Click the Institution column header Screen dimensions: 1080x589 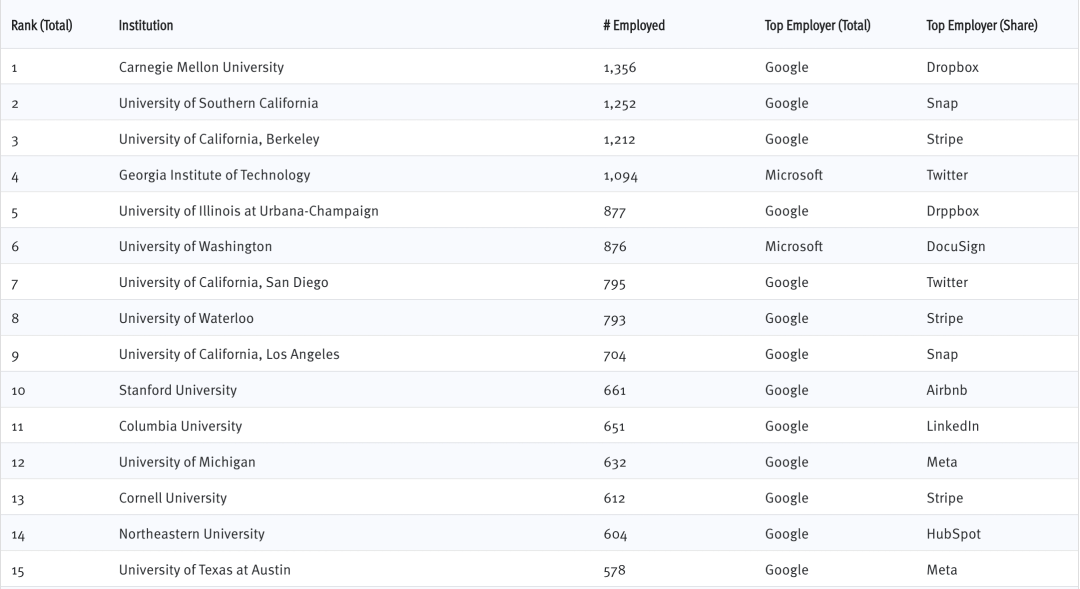pyautogui.click(x=145, y=25)
